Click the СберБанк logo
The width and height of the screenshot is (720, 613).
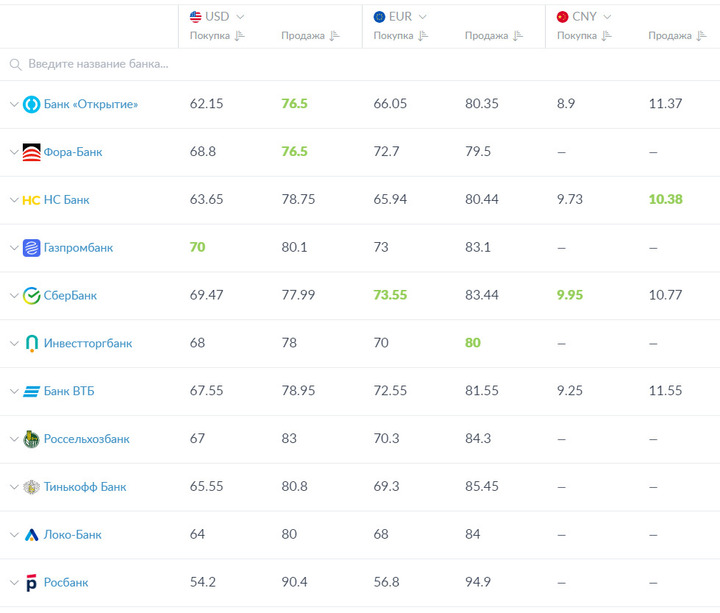click(x=32, y=296)
